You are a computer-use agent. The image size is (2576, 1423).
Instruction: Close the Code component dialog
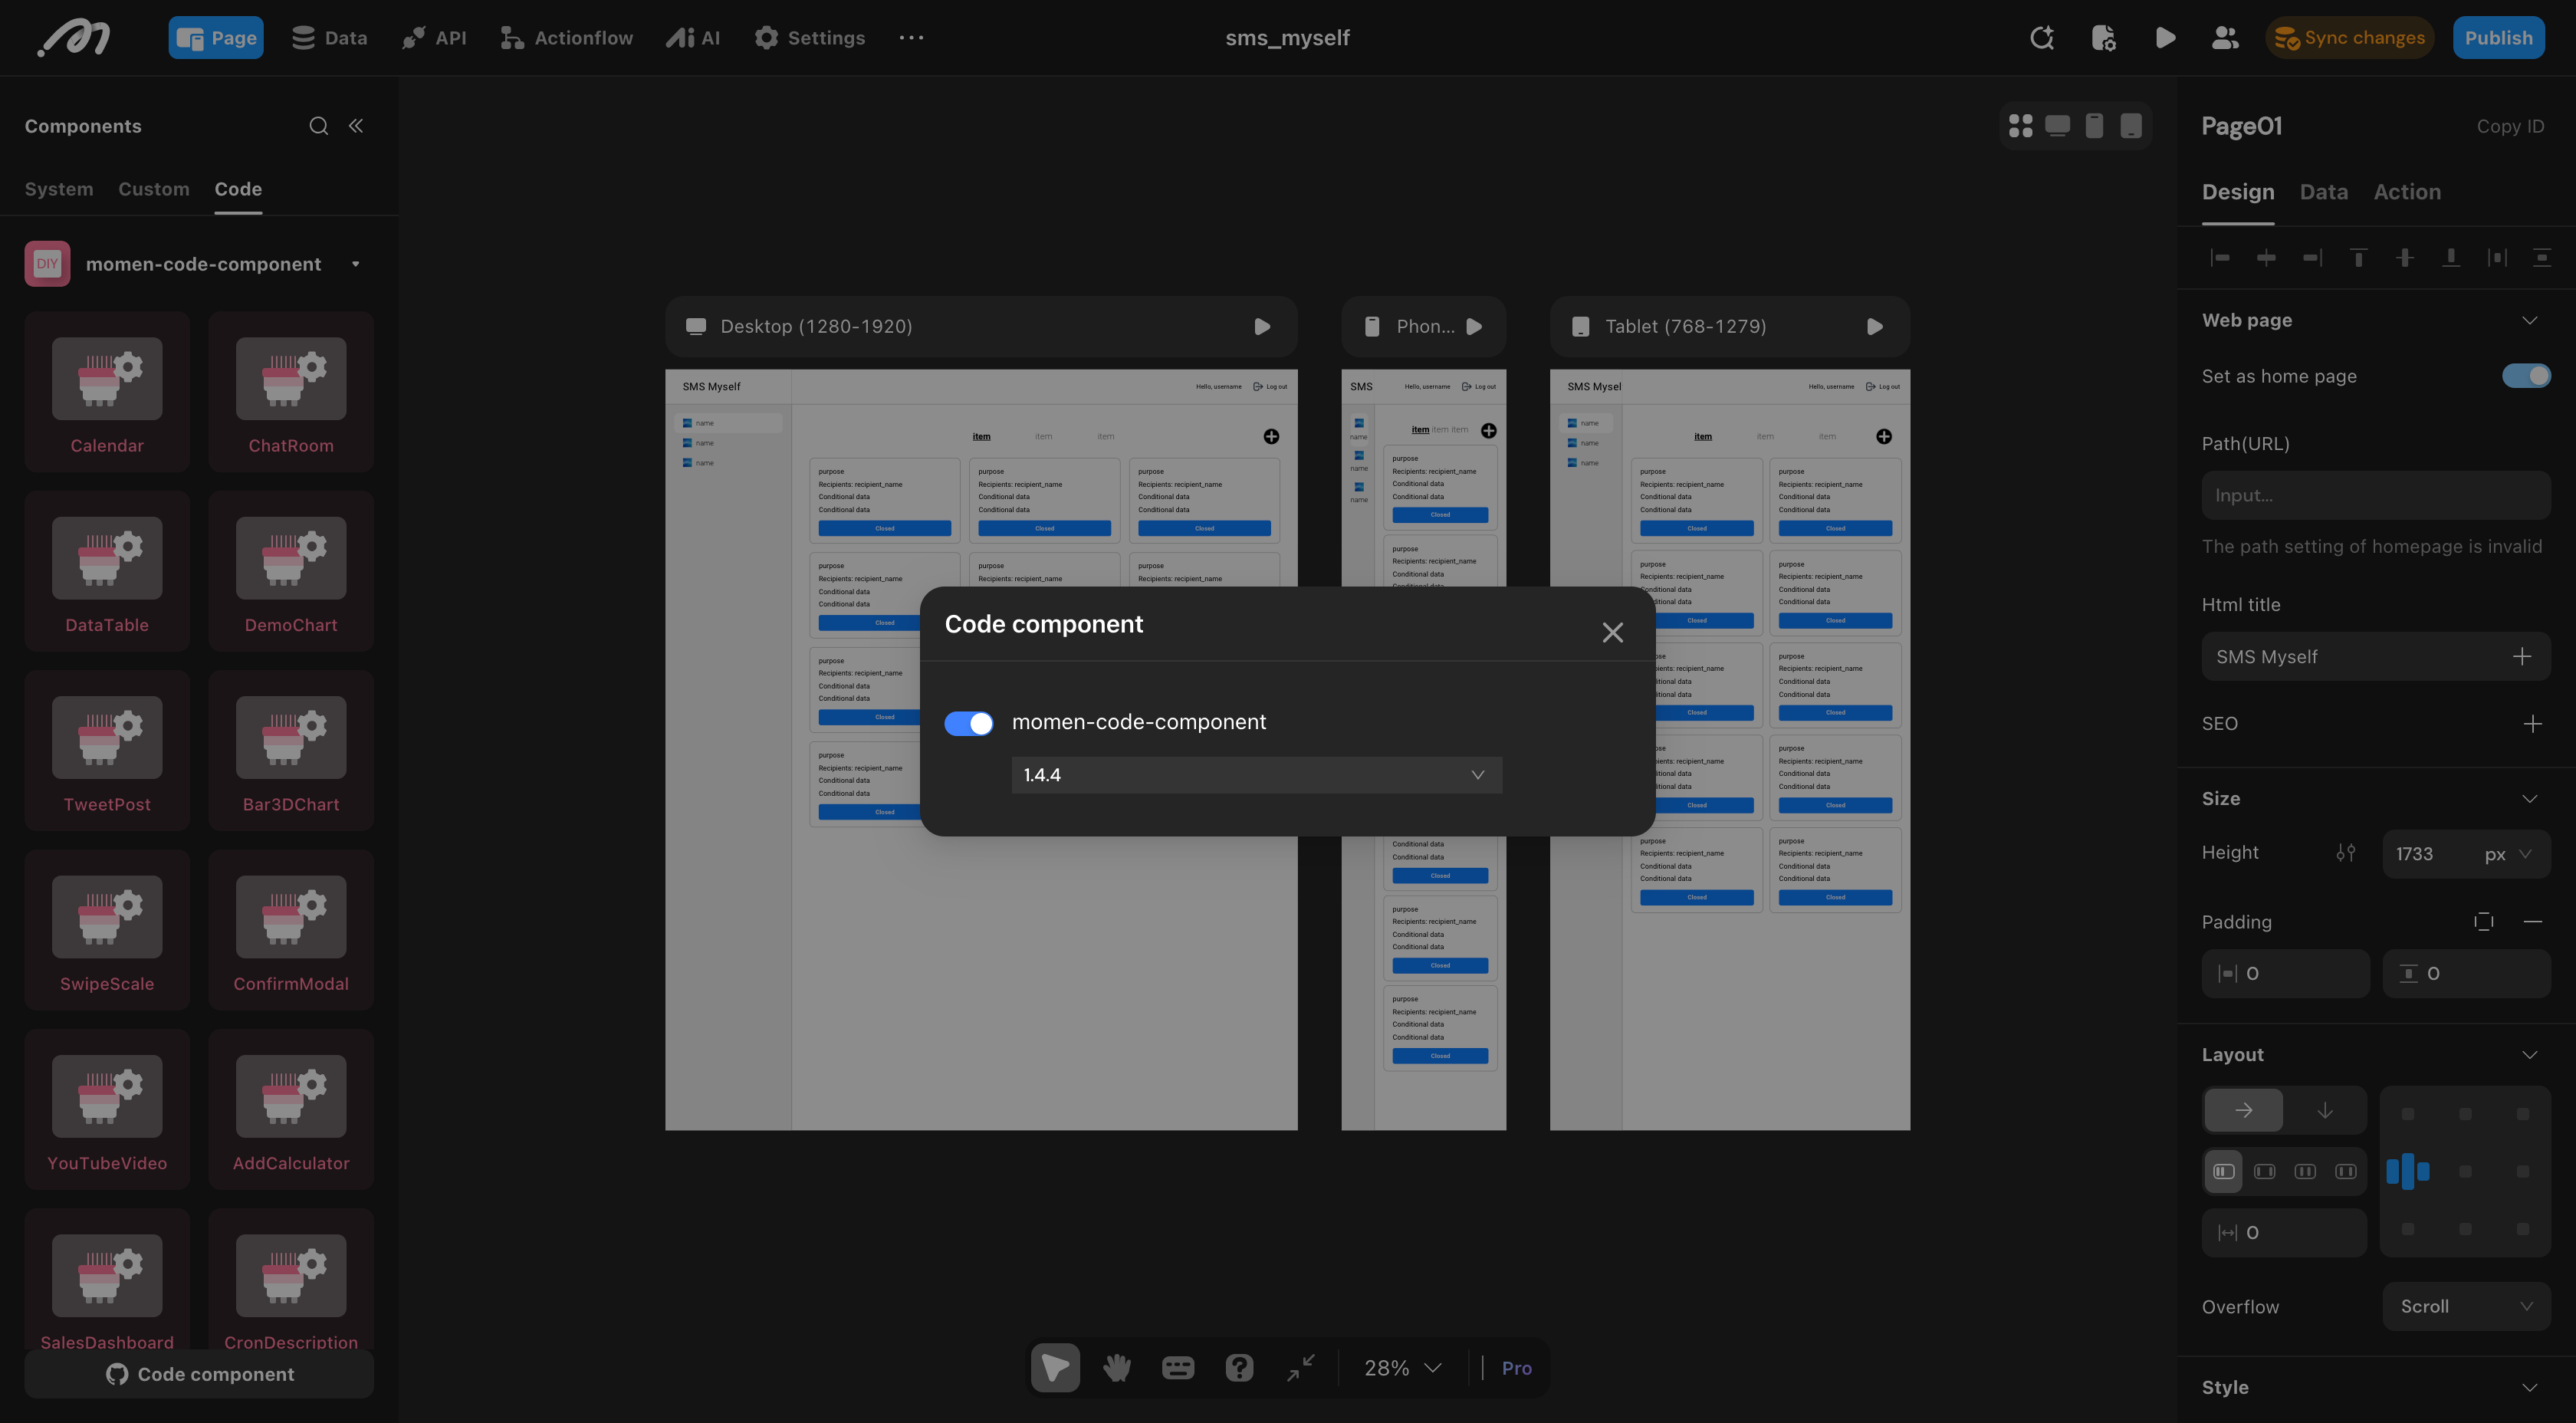point(1612,632)
